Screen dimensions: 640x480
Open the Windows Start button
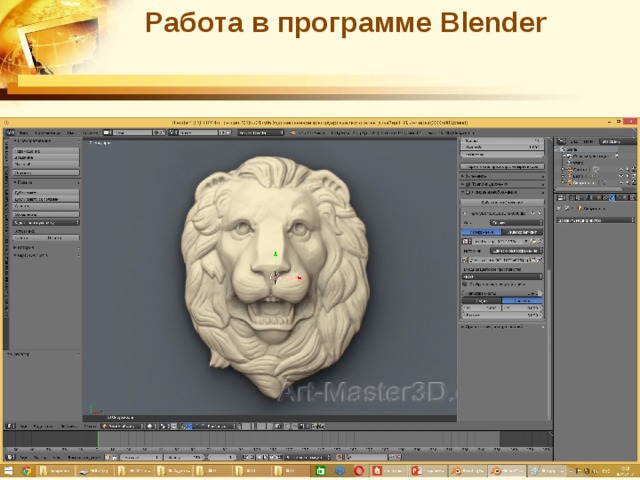pyautogui.click(x=8, y=471)
